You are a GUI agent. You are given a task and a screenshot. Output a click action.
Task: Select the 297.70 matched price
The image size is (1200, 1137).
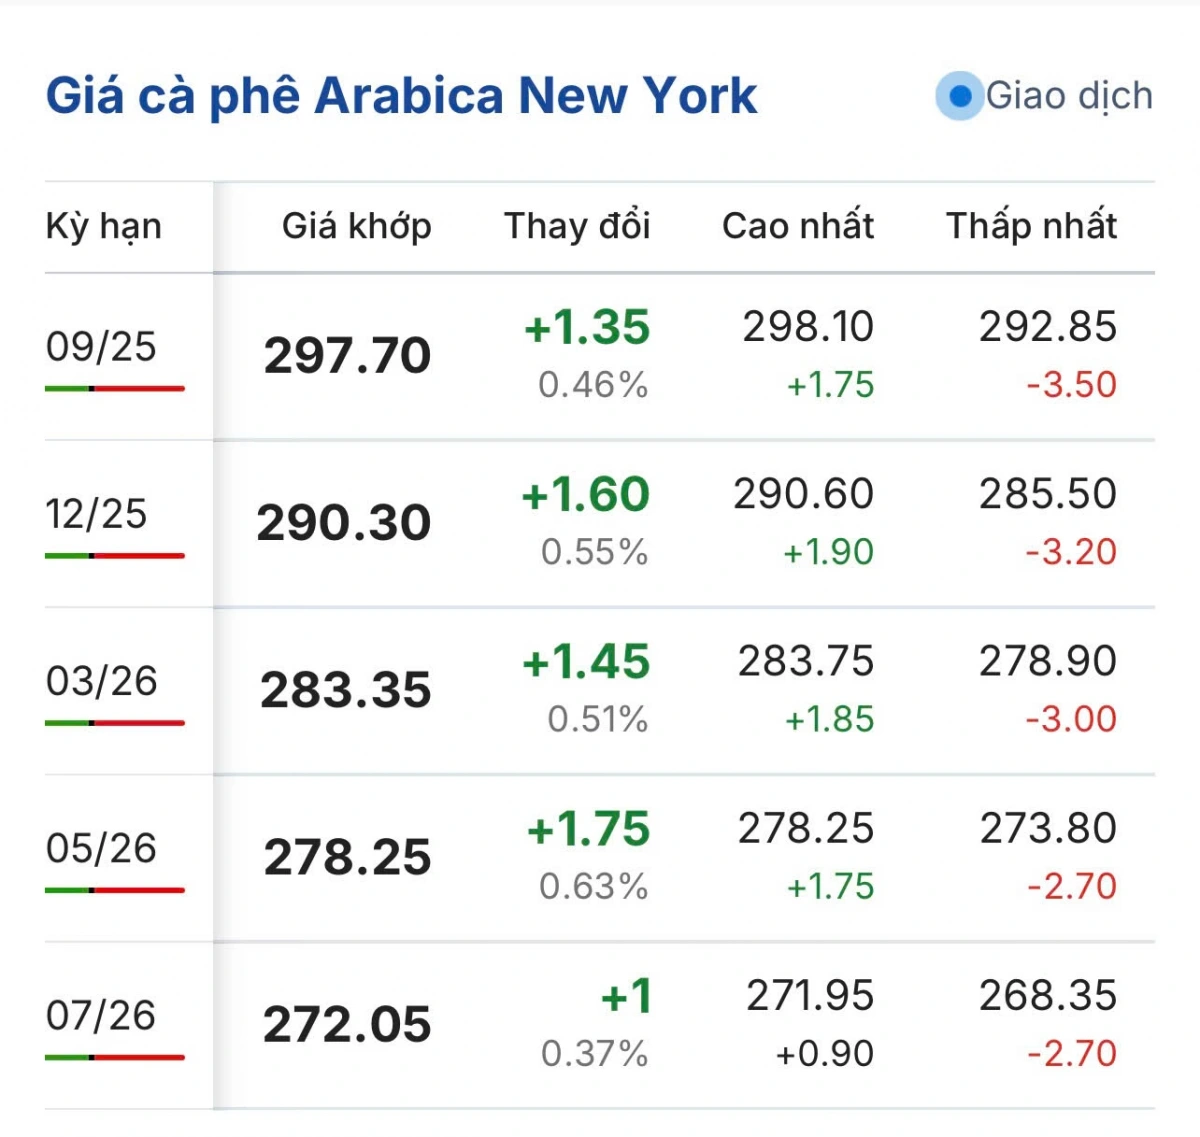(347, 356)
